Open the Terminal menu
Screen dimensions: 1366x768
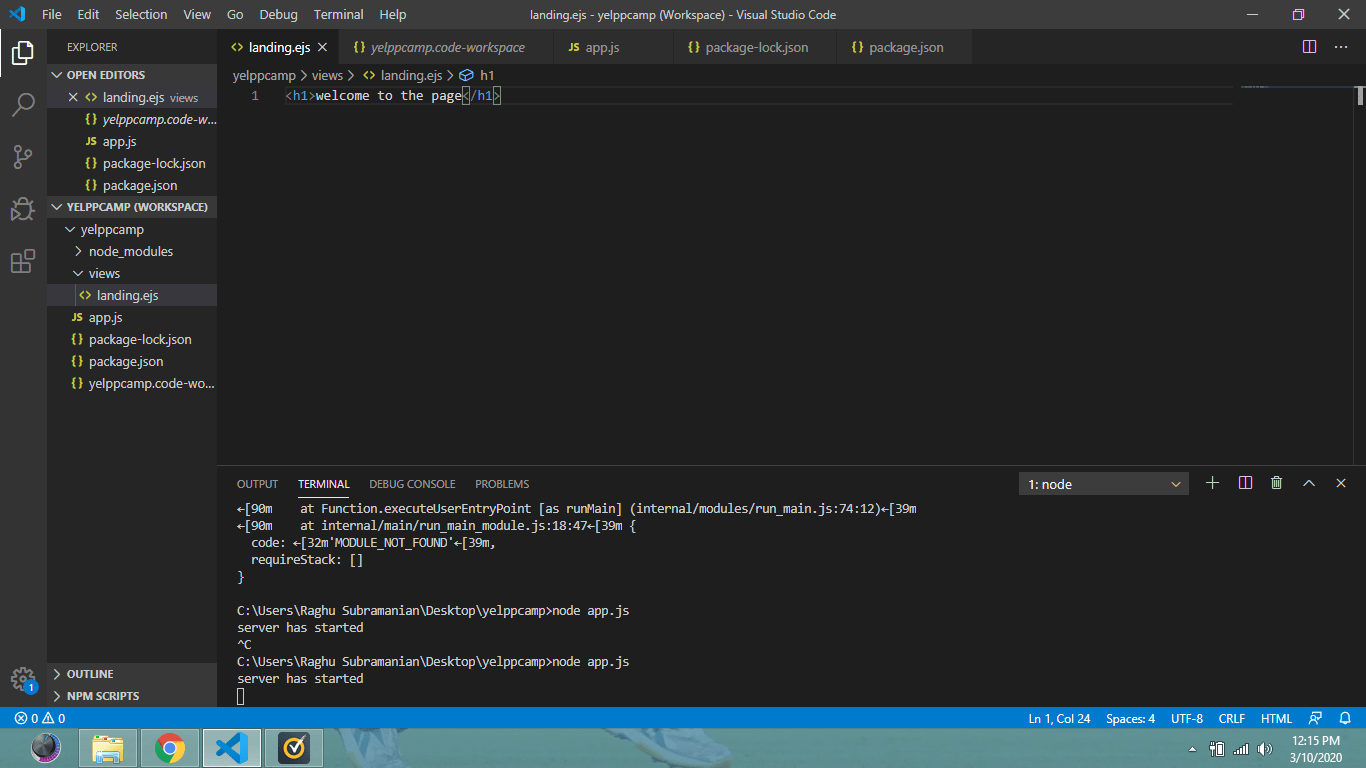click(x=338, y=14)
